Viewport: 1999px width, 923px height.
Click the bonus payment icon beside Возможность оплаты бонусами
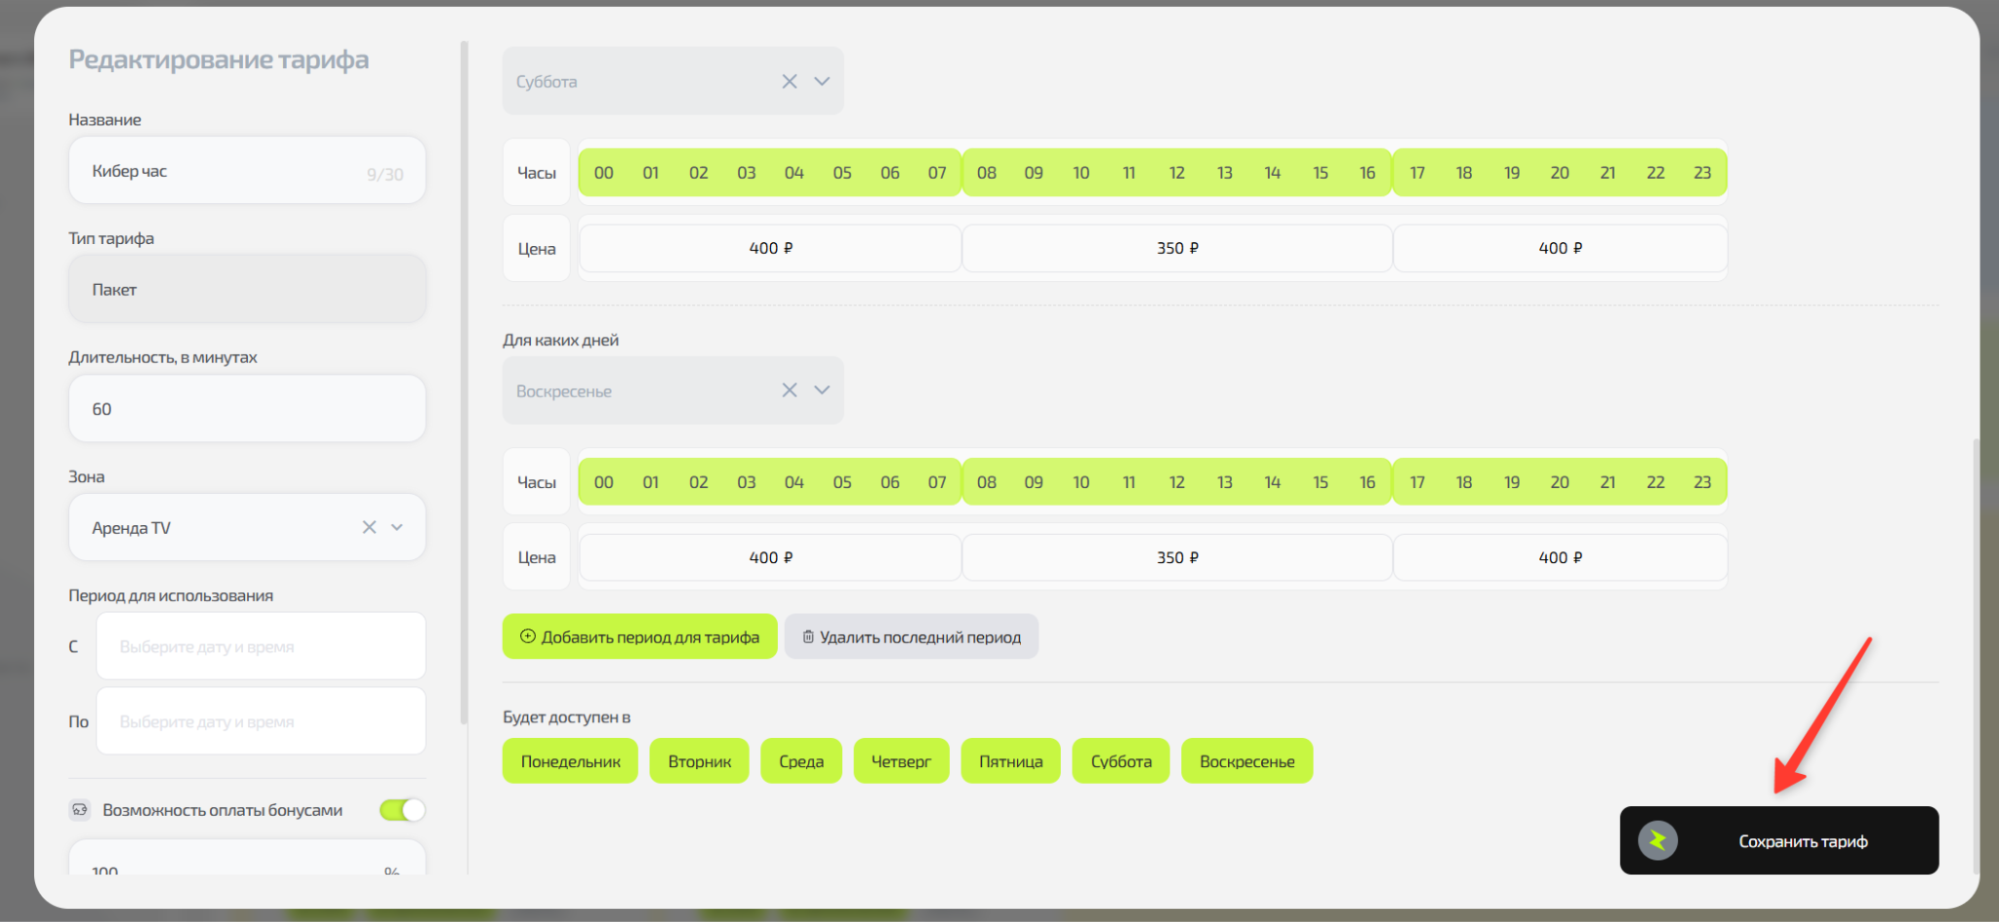80,810
